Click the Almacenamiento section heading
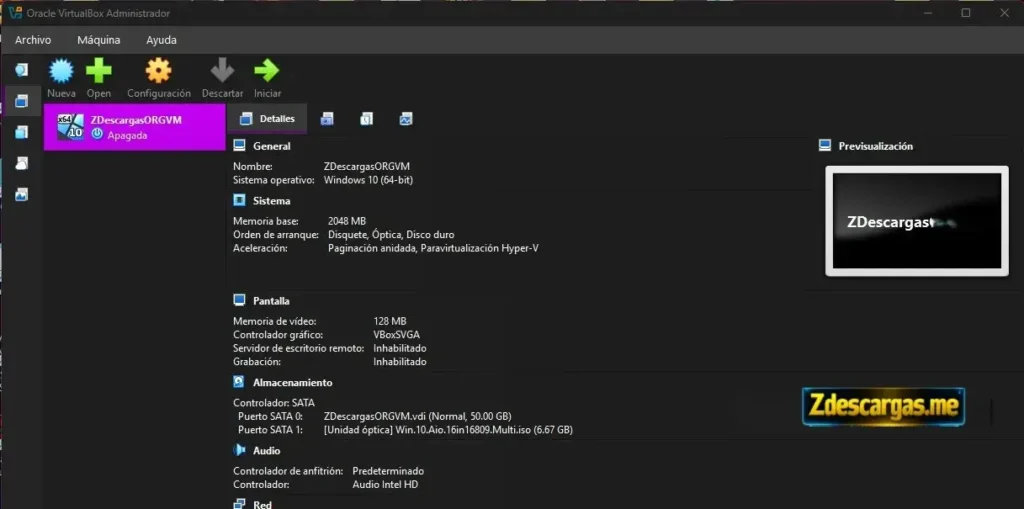 [293, 382]
